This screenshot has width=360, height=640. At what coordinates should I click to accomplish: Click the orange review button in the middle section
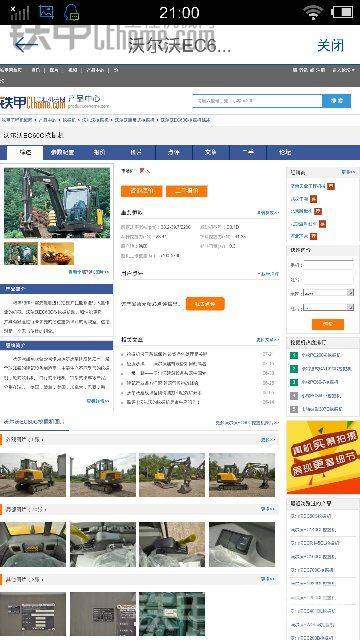(205, 304)
